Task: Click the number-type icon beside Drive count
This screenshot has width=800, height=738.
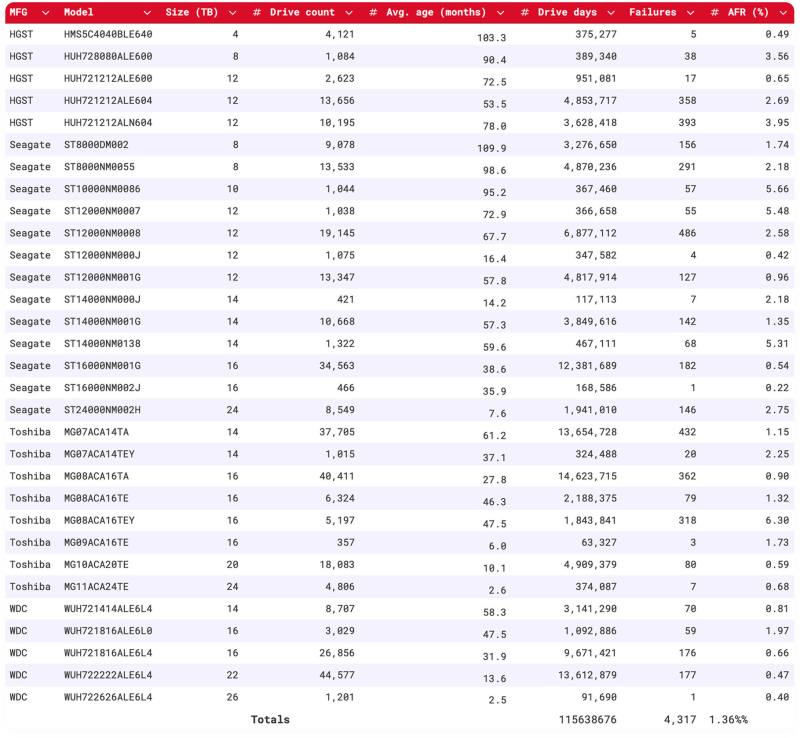Action: (x=257, y=13)
